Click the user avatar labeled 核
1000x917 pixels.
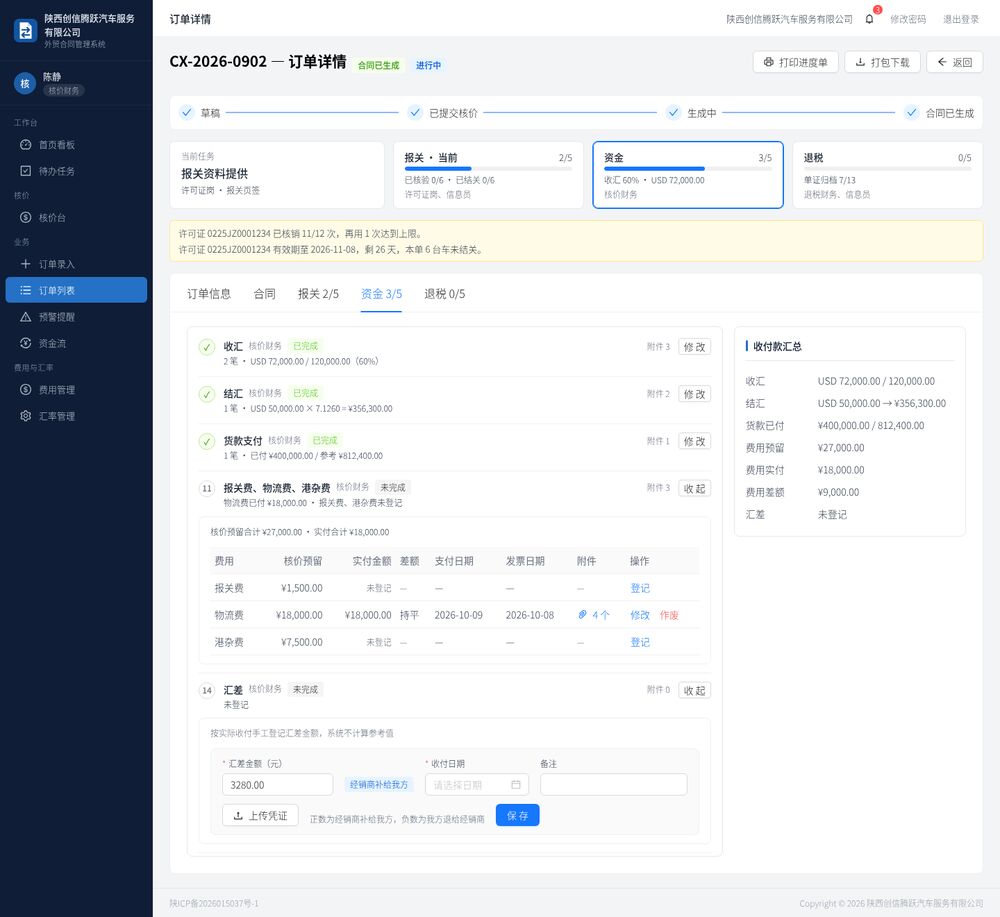tap(25, 84)
